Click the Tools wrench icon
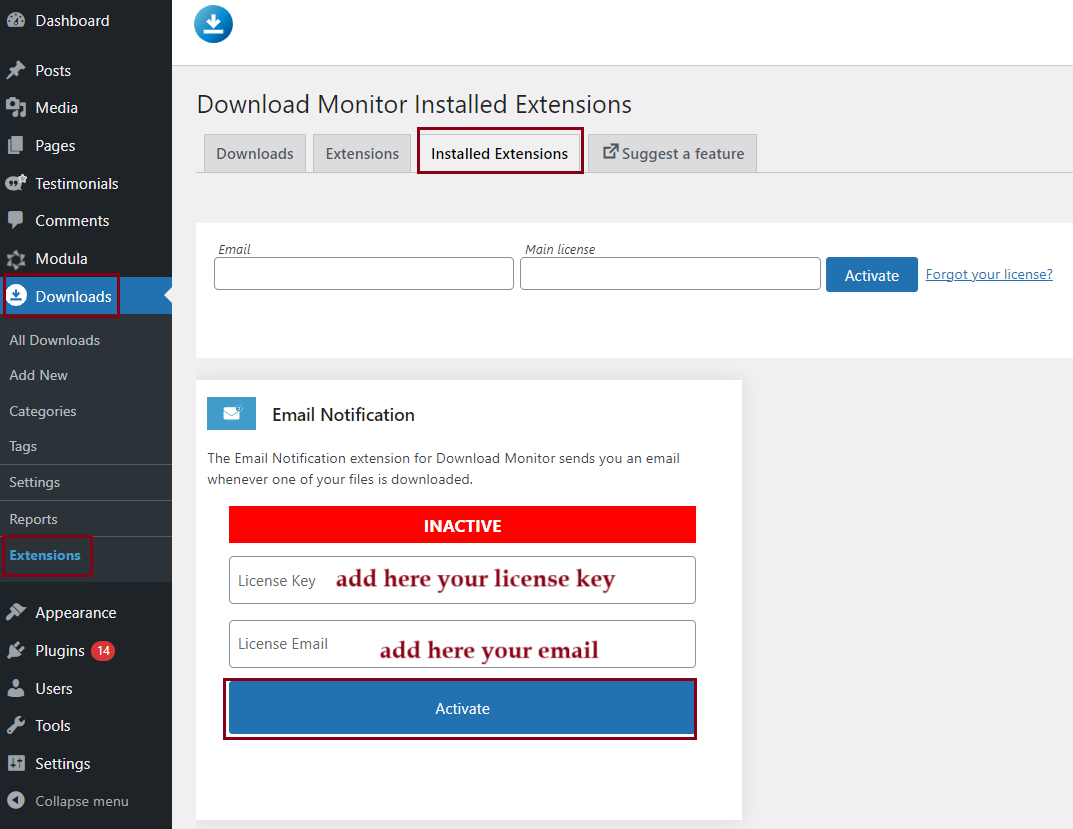1073x829 pixels. pos(16,726)
